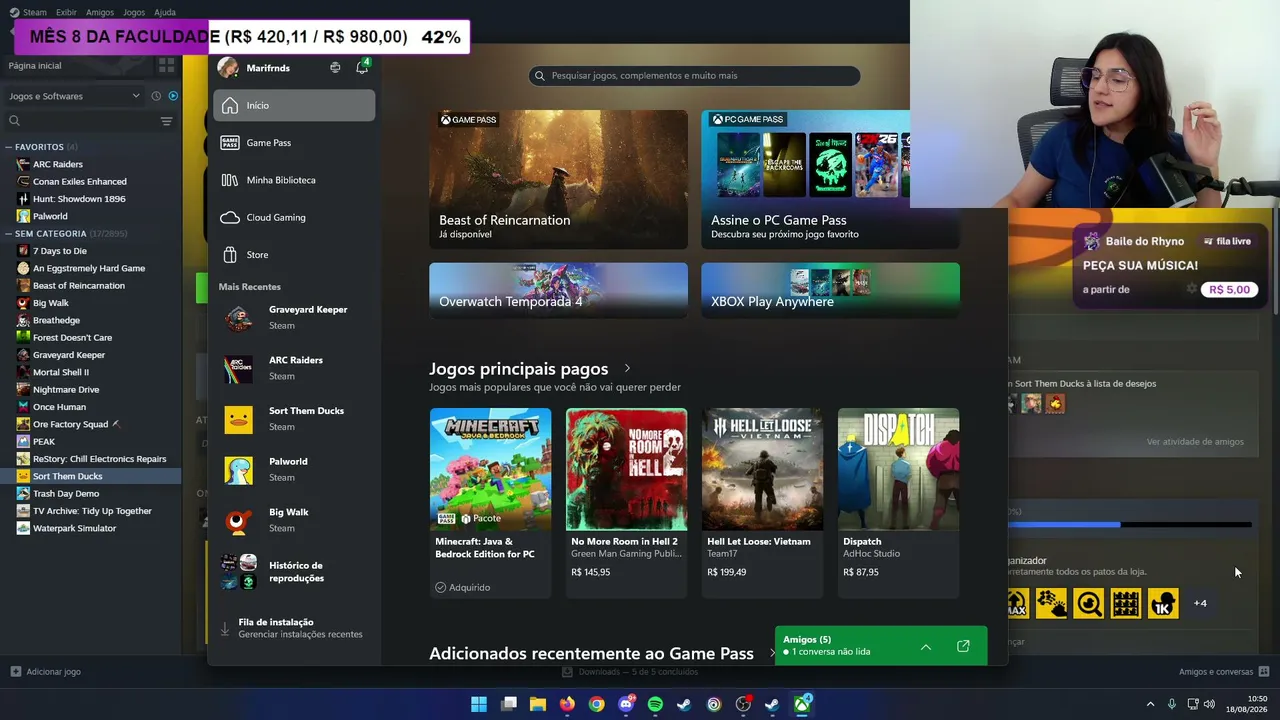Open Minha Biblioteca in Xbox sidebar
The height and width of the screenshot is (720, 1280).
294,180
